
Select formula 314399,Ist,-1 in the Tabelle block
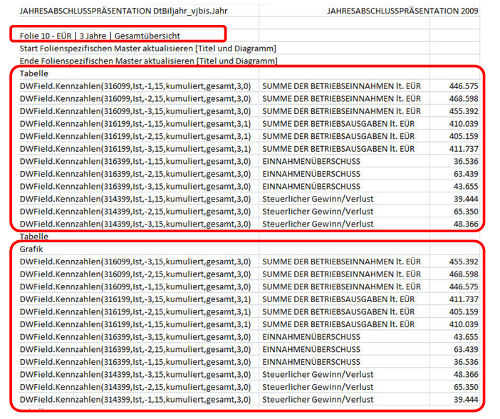click(135, 199)
